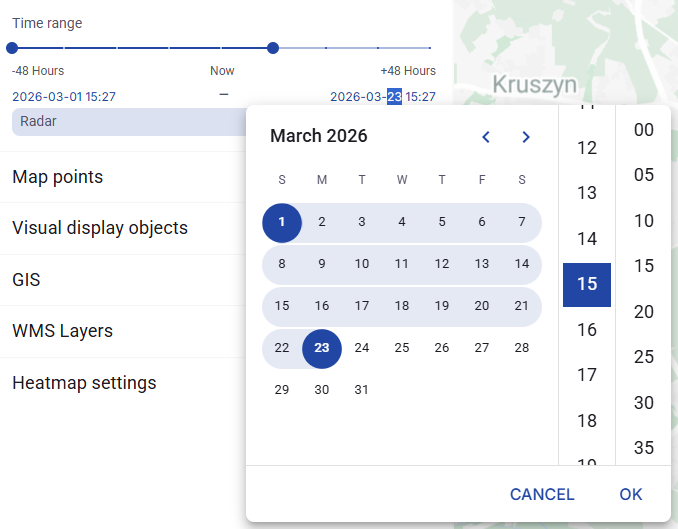Select minute 15 in minutes column
The image size is (678, 529).
tap(643, 266)
